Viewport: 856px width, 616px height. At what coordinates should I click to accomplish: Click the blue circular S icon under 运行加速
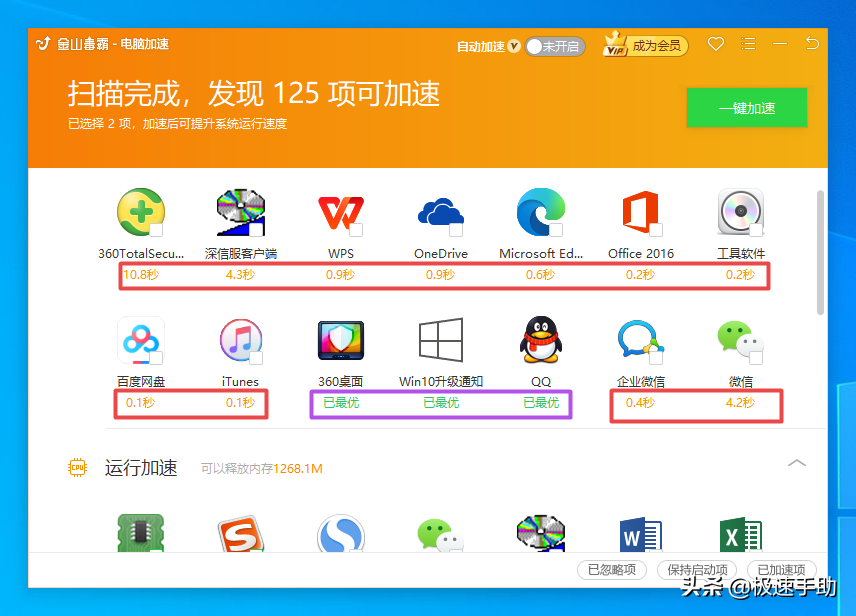pyautogui.click(x=341, y=533)
